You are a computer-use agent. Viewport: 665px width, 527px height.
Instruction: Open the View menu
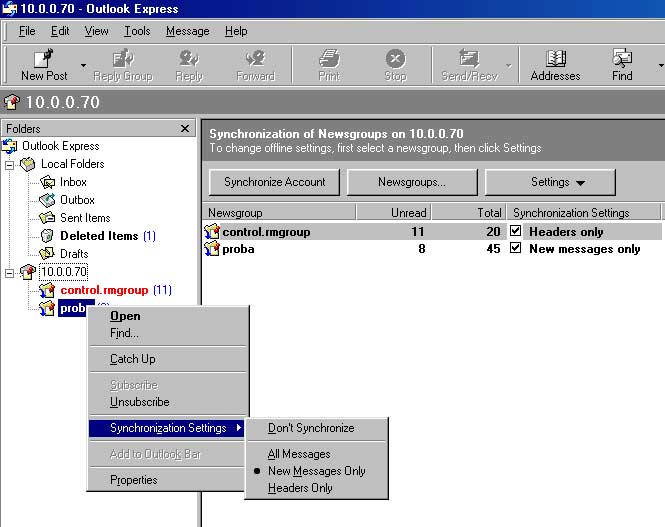click(96, 31)
